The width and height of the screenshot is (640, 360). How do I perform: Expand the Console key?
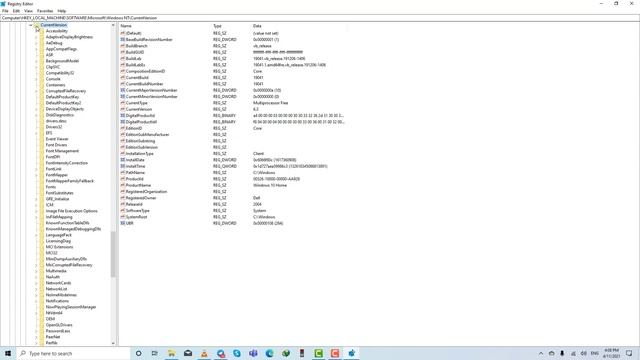tap(36, 79)
